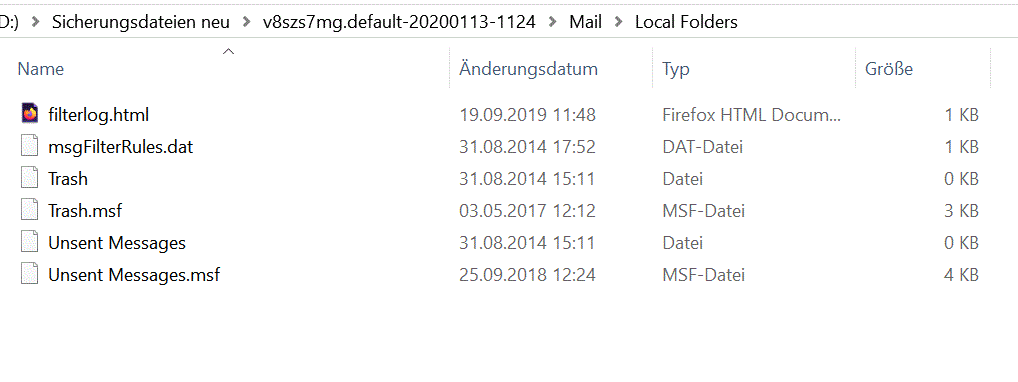Select the filterlog.html file name
Viewport: 1018px width, 382px height.
[x=99, y=115]
